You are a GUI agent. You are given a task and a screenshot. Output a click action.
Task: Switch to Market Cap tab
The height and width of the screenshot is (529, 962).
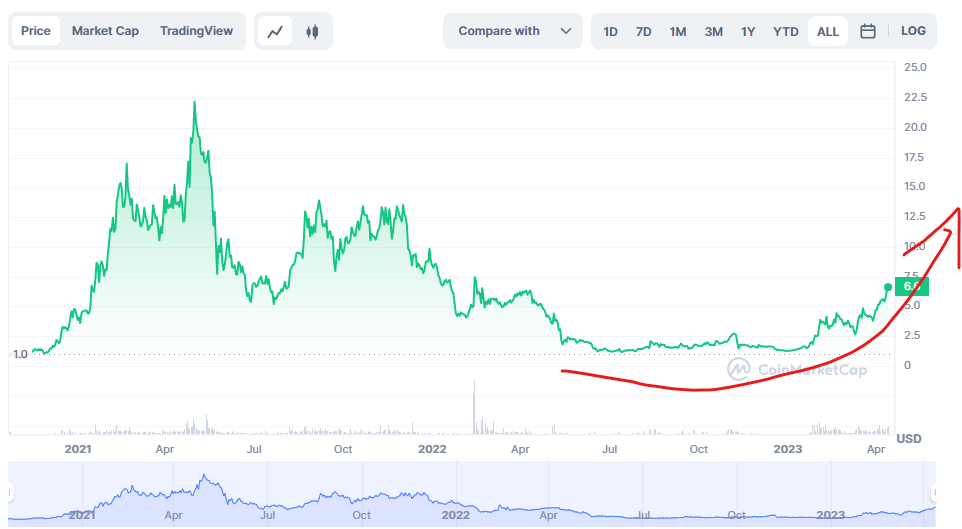pyautogui.click(x=105, y=31)
